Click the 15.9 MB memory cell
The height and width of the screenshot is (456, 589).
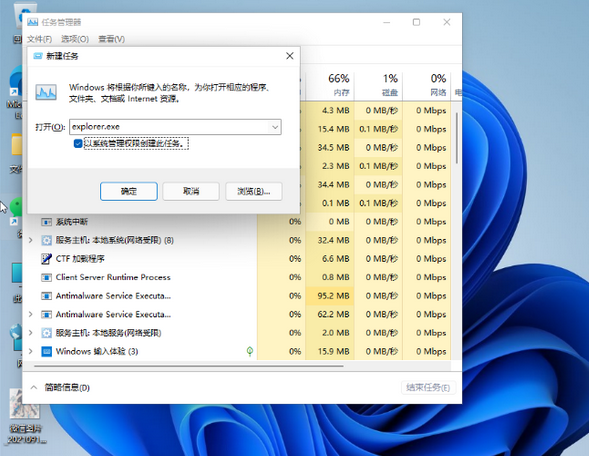330,352
